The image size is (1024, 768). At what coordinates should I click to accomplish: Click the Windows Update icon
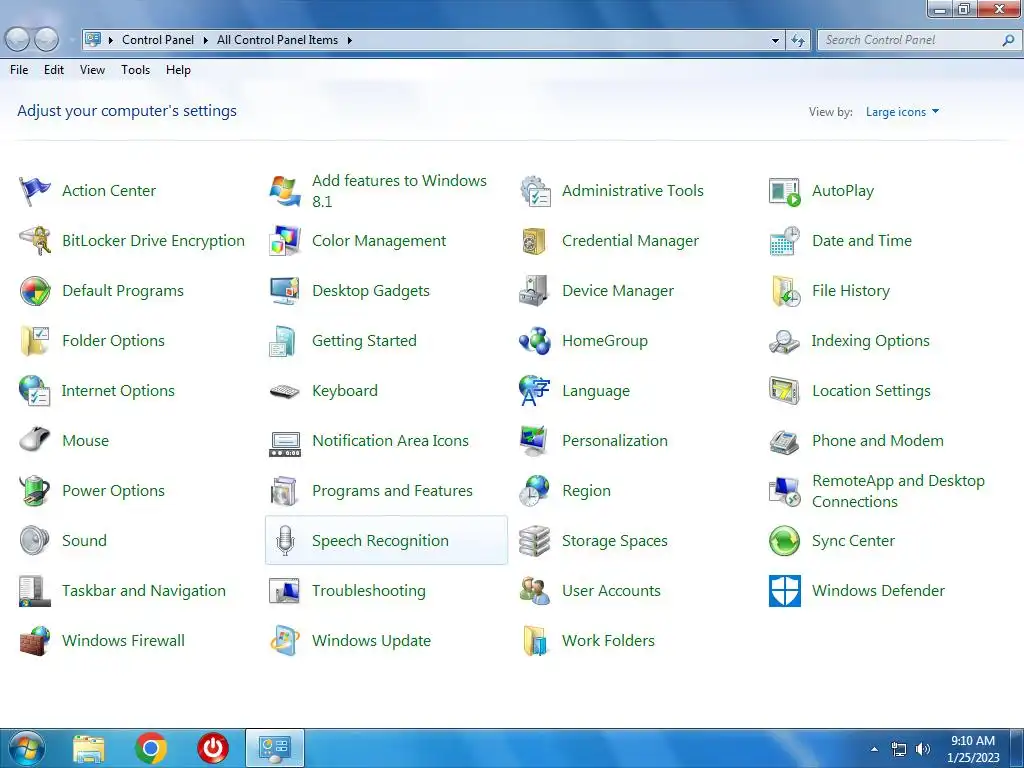(x=285, y=641)
